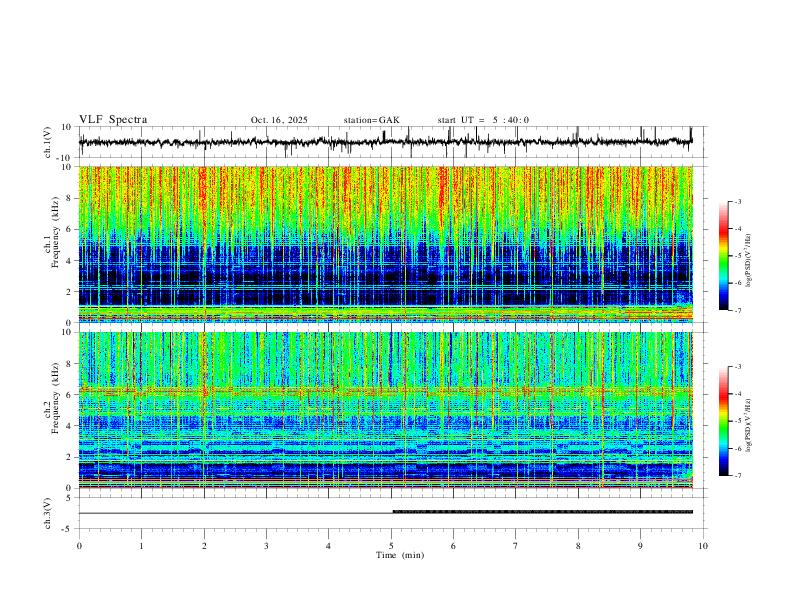
Task: Click the "6" label on the Time axis
Action: coord(453,546)
